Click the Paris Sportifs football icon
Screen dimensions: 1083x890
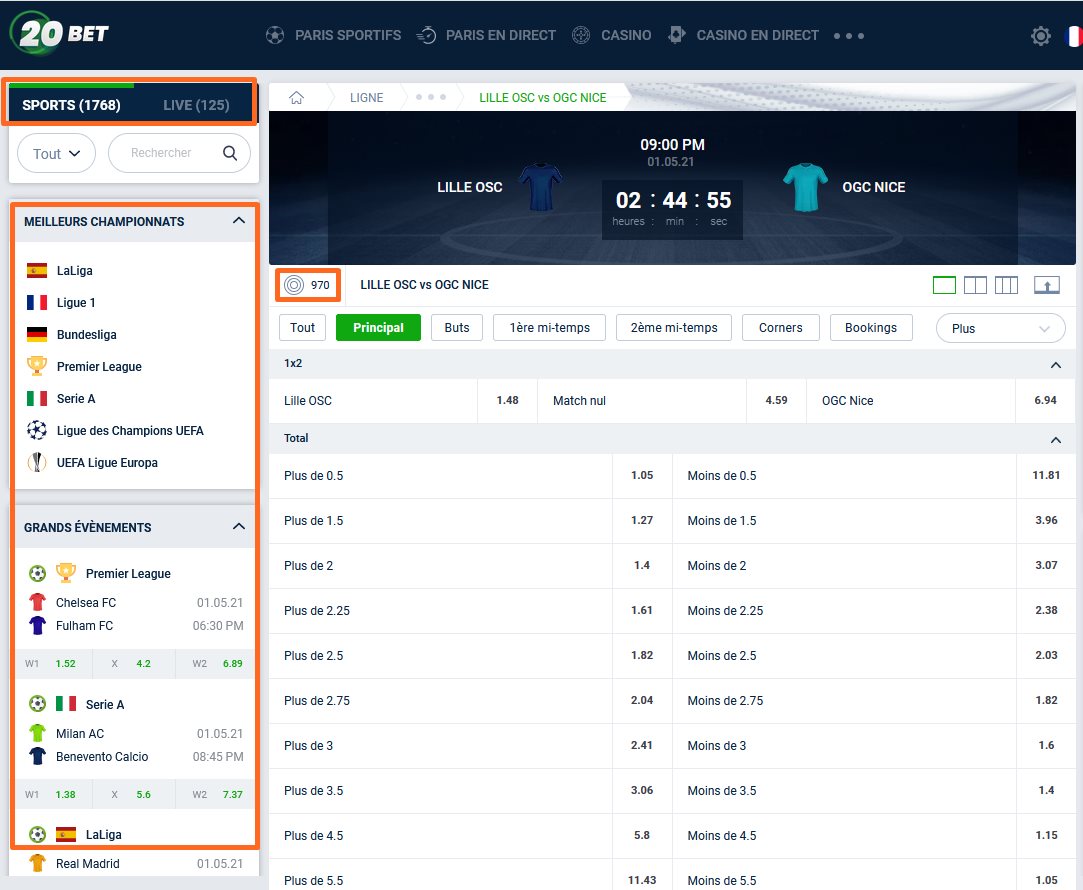click(275, 35)
